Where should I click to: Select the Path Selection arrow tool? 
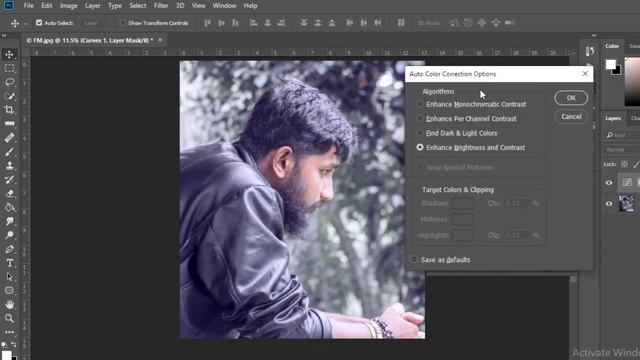point(9,277)
